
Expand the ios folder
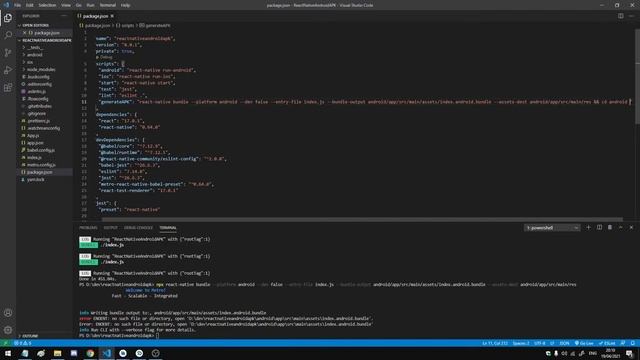point(30,62)
